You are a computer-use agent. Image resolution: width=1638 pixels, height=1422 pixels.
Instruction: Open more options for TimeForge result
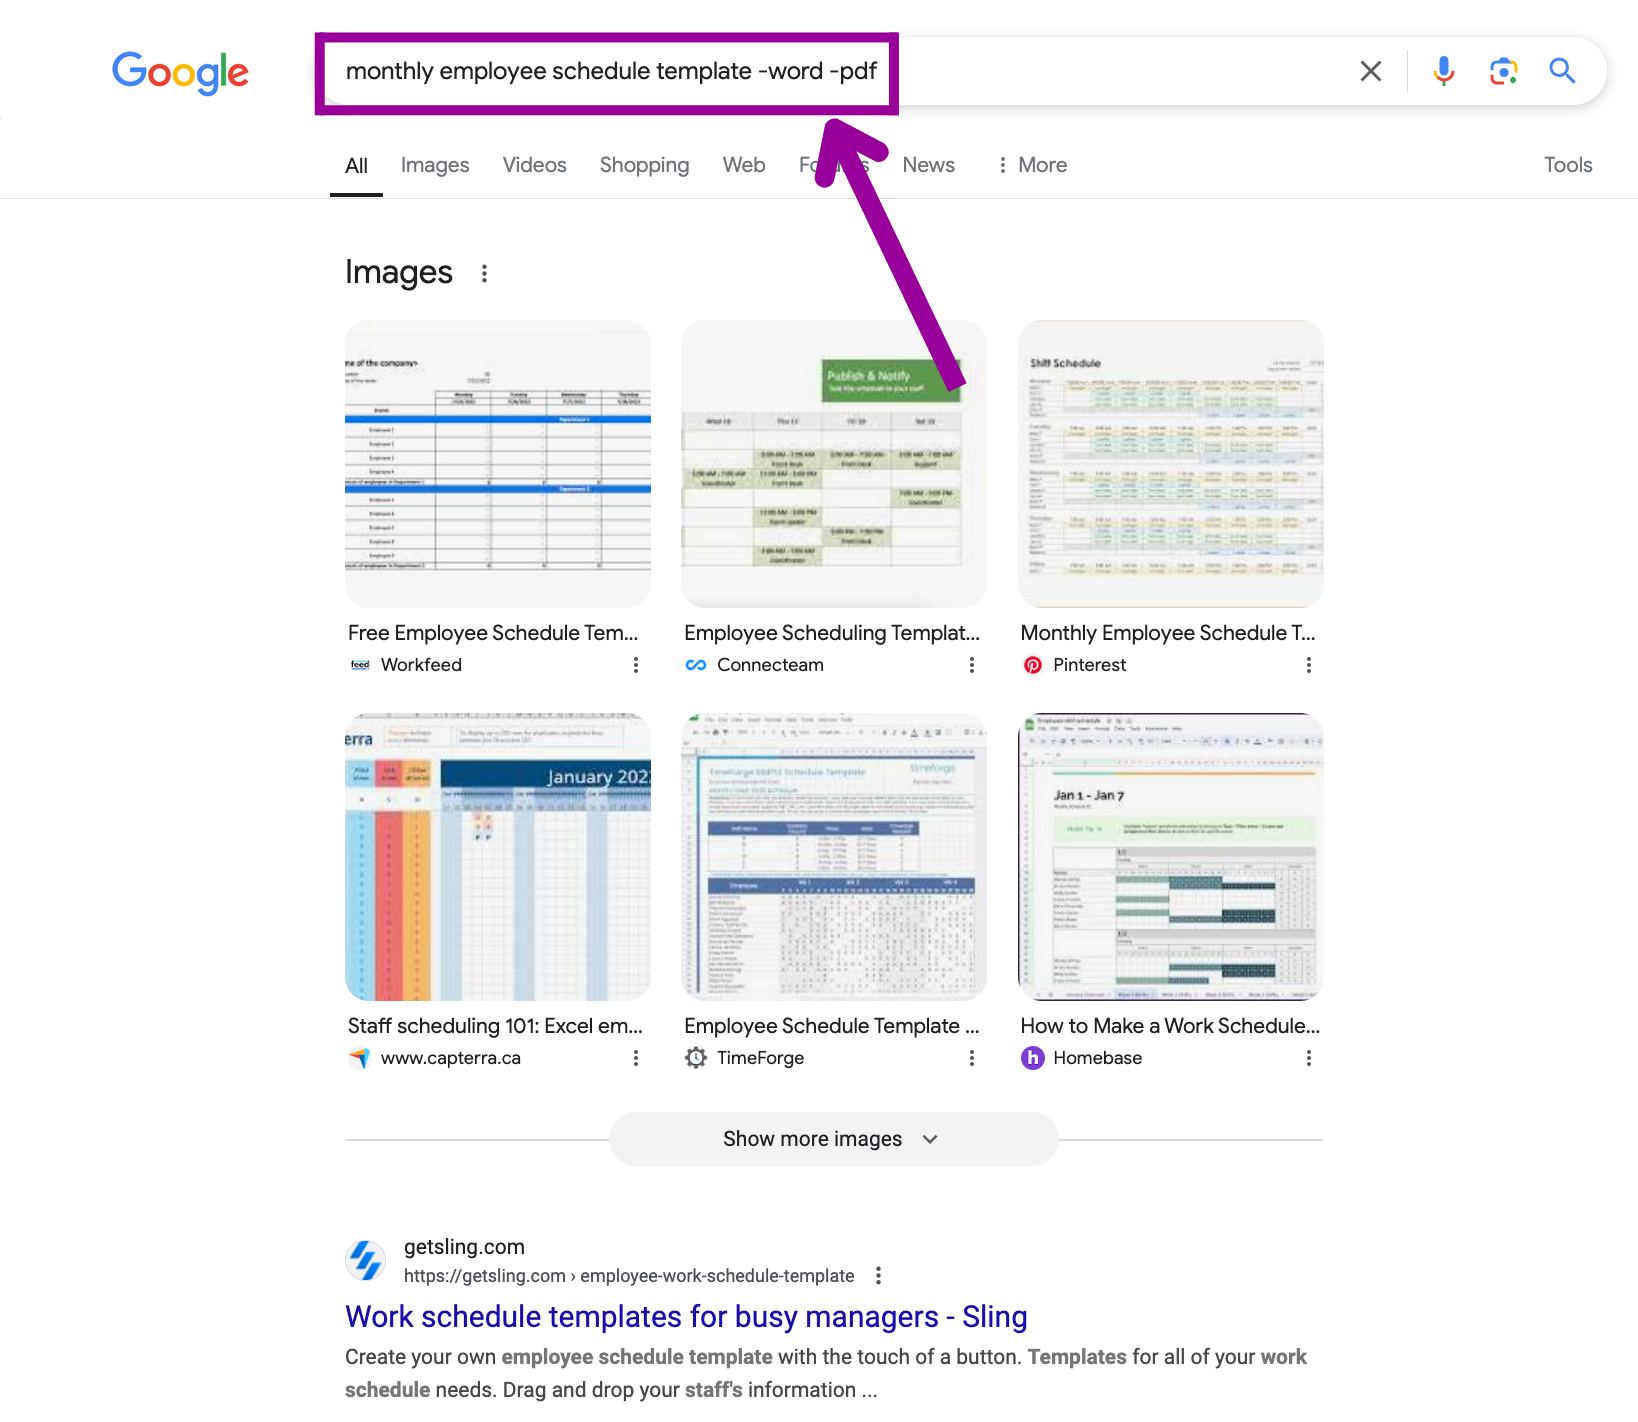point(971,1058)
